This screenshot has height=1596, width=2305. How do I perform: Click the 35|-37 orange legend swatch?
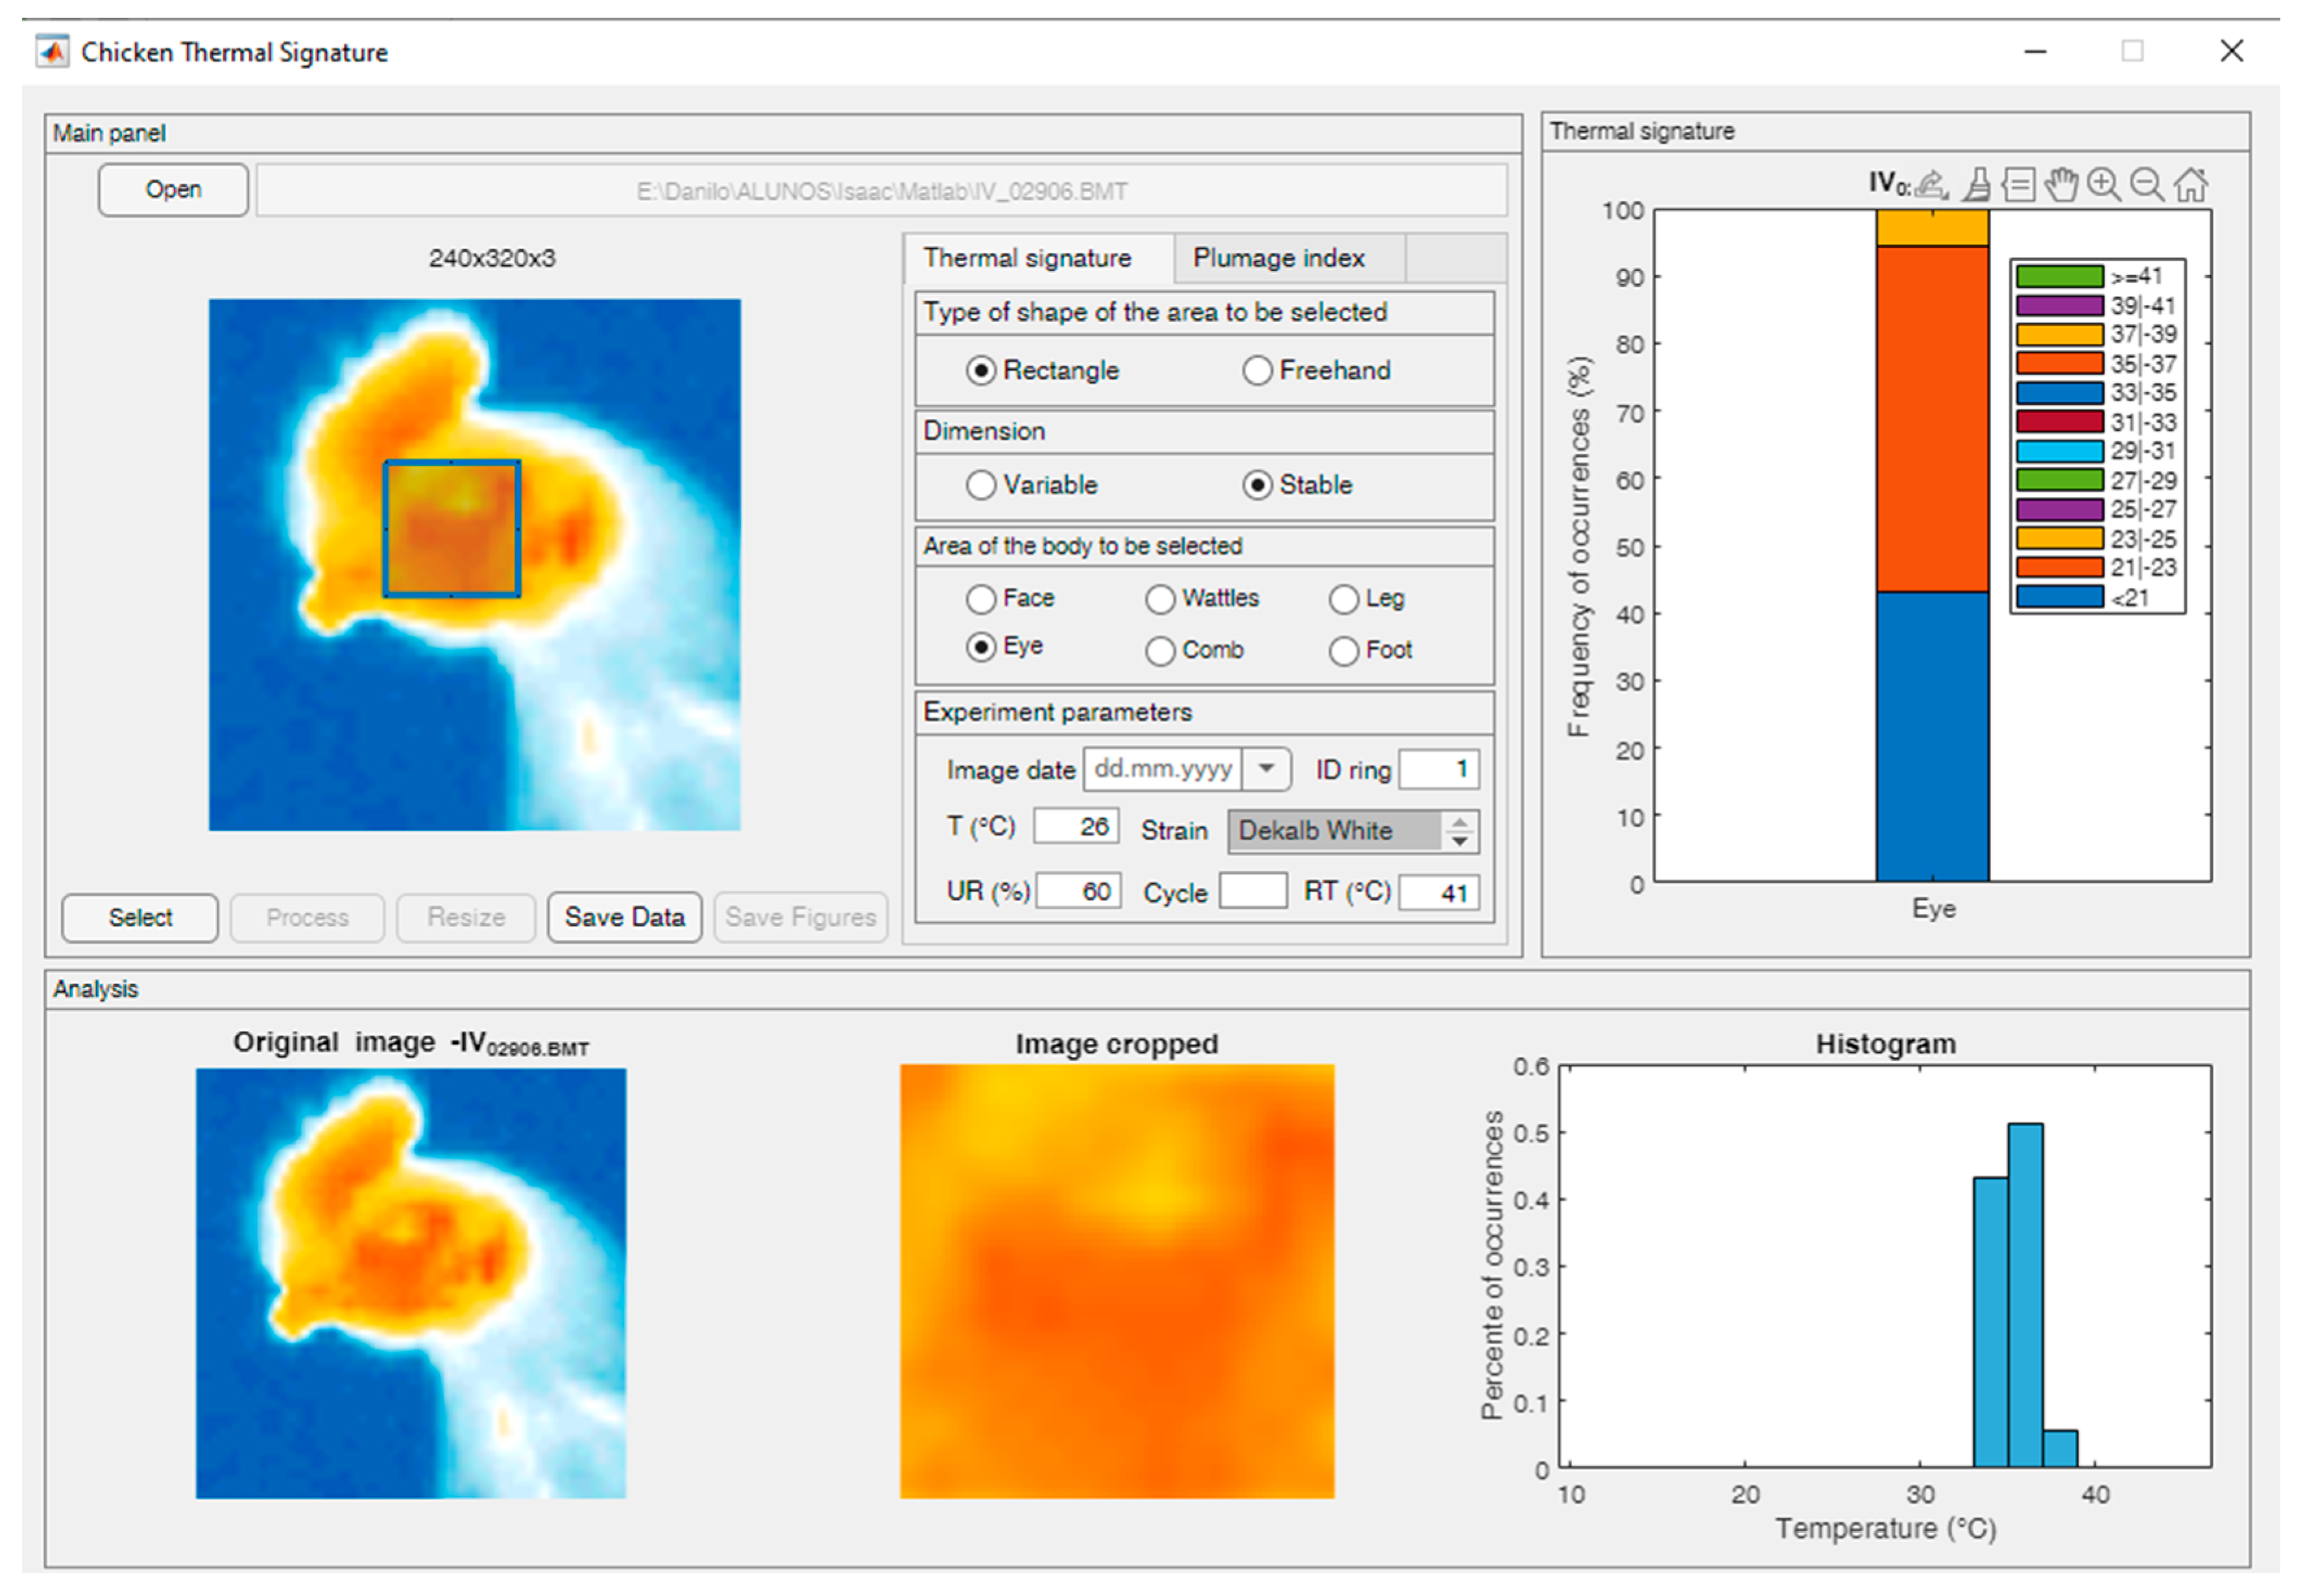click(x=2059, y=364)
